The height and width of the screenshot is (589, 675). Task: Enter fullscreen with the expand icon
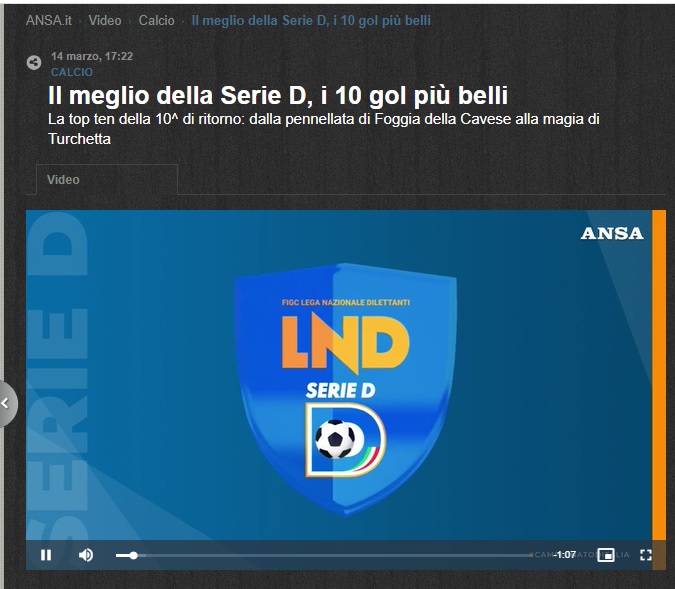click(x=646, y=555)
